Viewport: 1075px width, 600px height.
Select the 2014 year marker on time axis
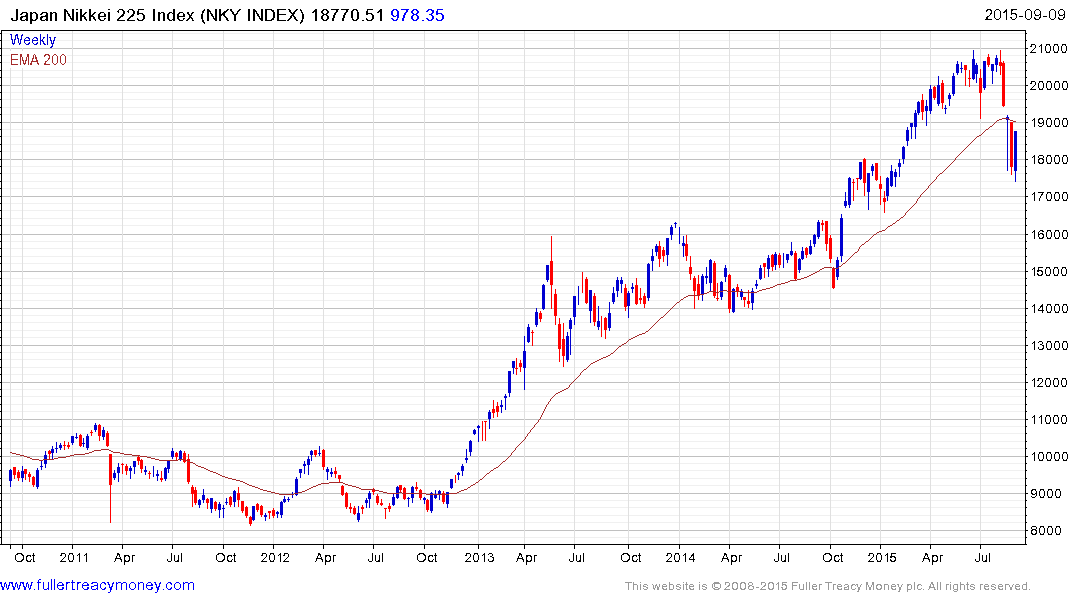[681, 556]
